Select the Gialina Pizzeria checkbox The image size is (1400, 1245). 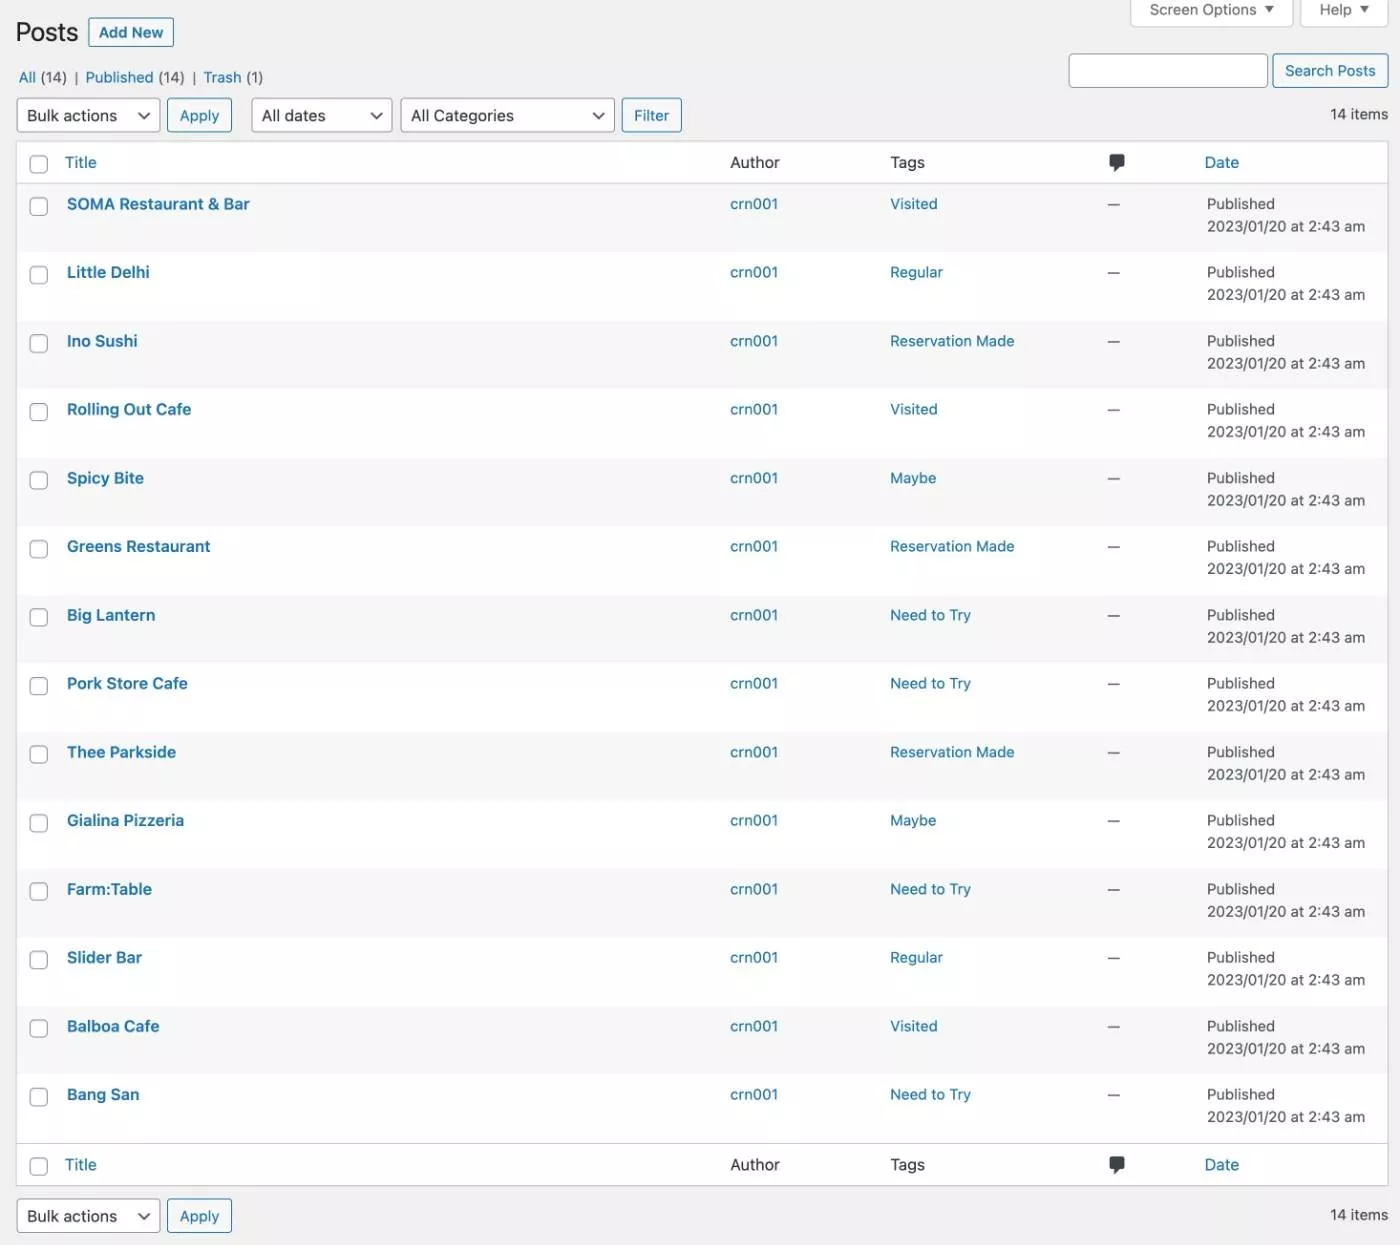point(39,823)
